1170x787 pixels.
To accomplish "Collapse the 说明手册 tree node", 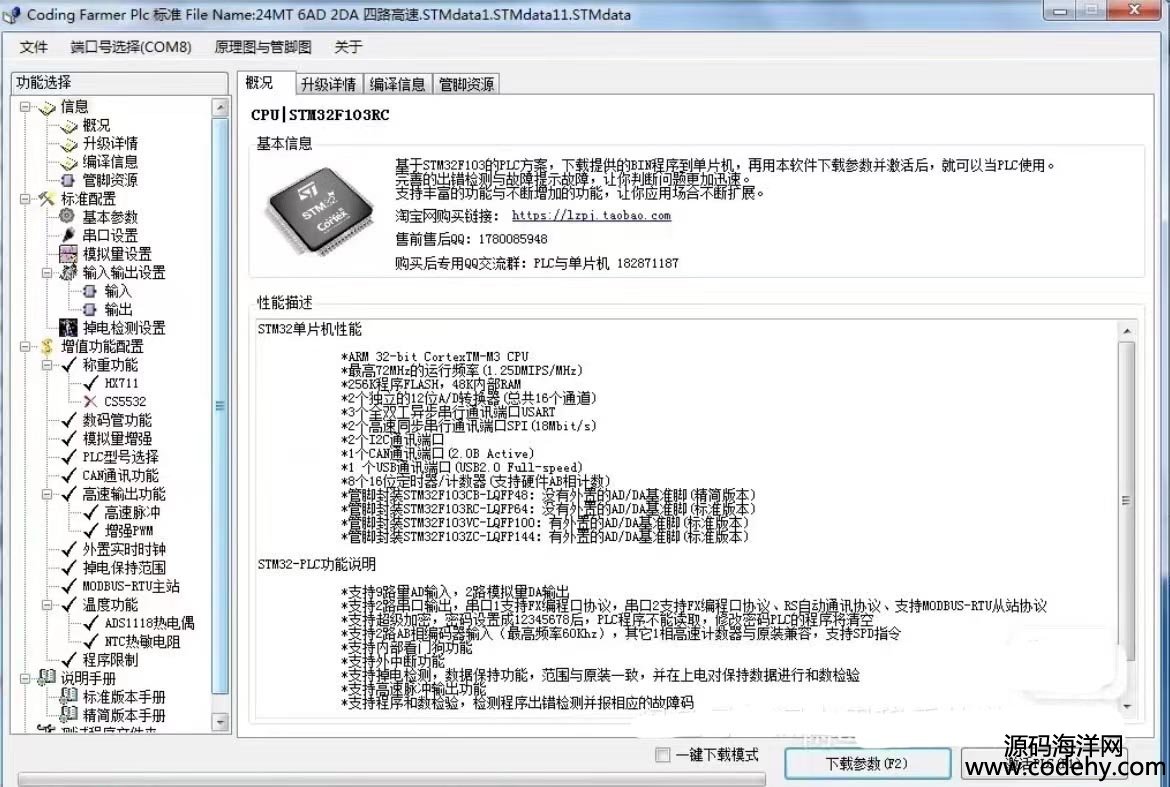I will [x=25, y=678].
